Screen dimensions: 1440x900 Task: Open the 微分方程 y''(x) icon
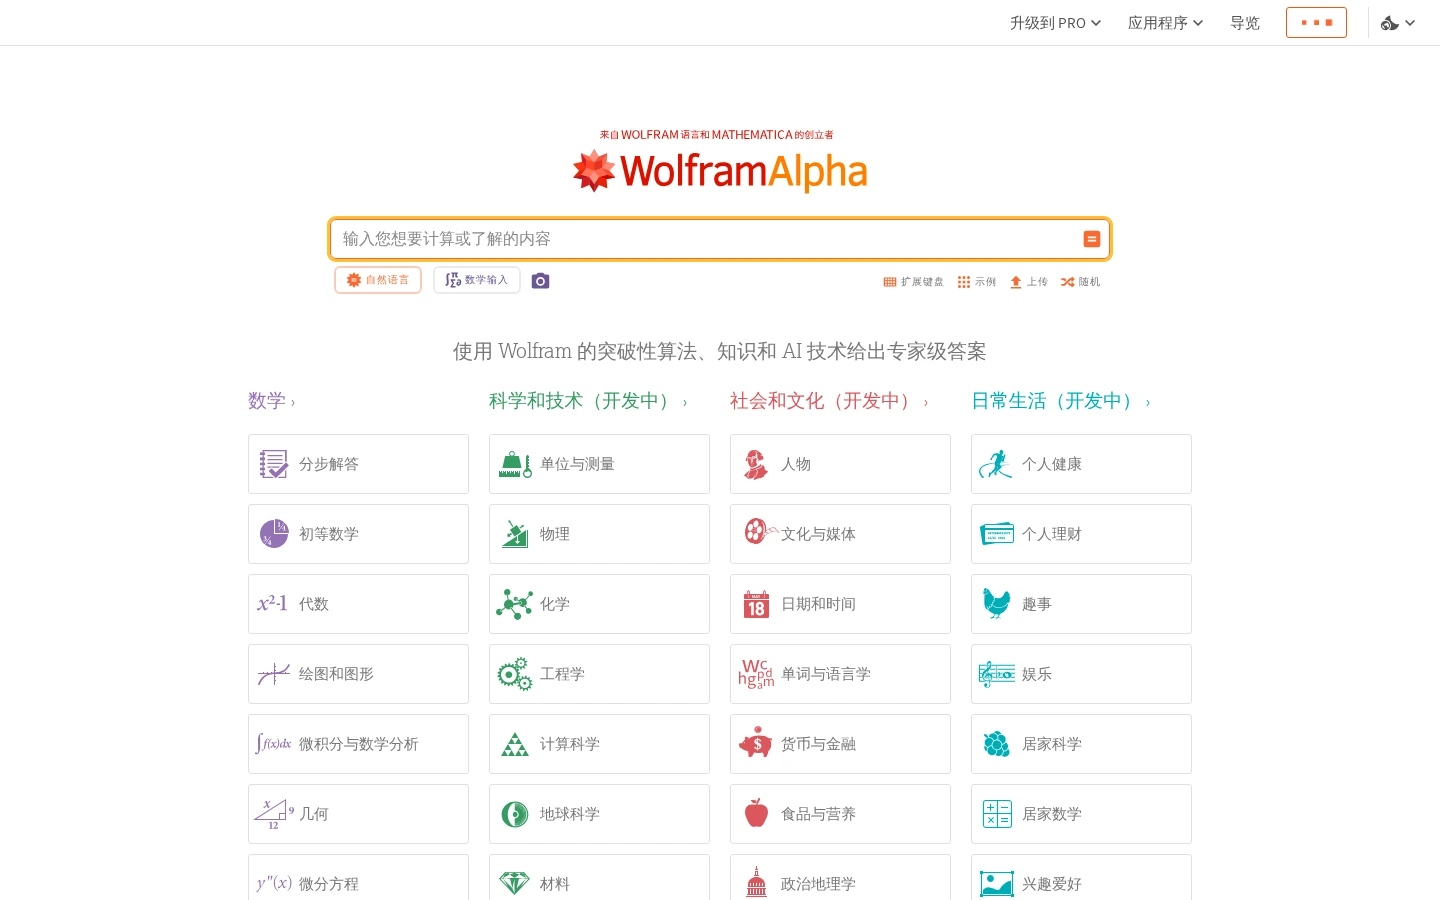coord(274,883)
